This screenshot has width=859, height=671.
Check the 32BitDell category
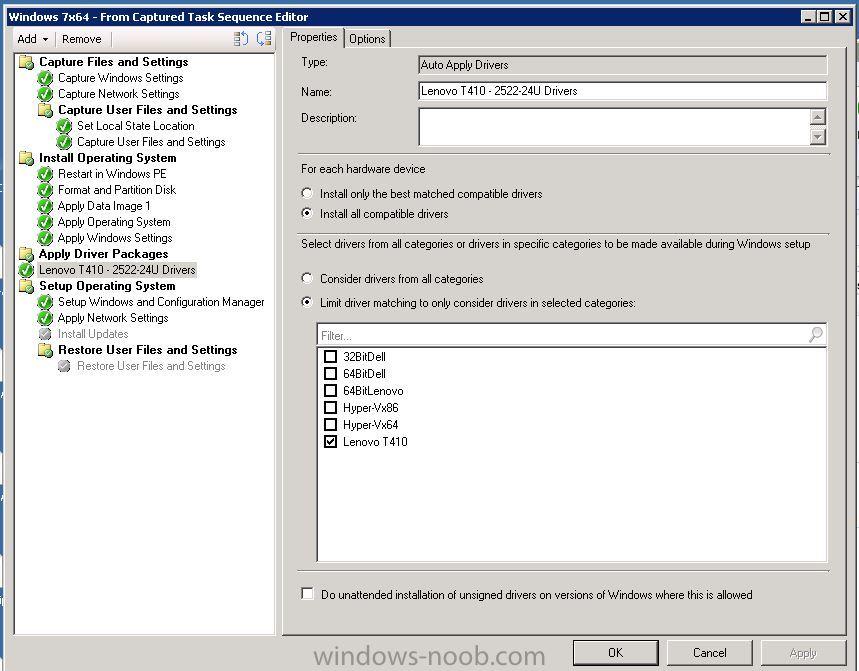pyautogui.click(x=330, y=357)
